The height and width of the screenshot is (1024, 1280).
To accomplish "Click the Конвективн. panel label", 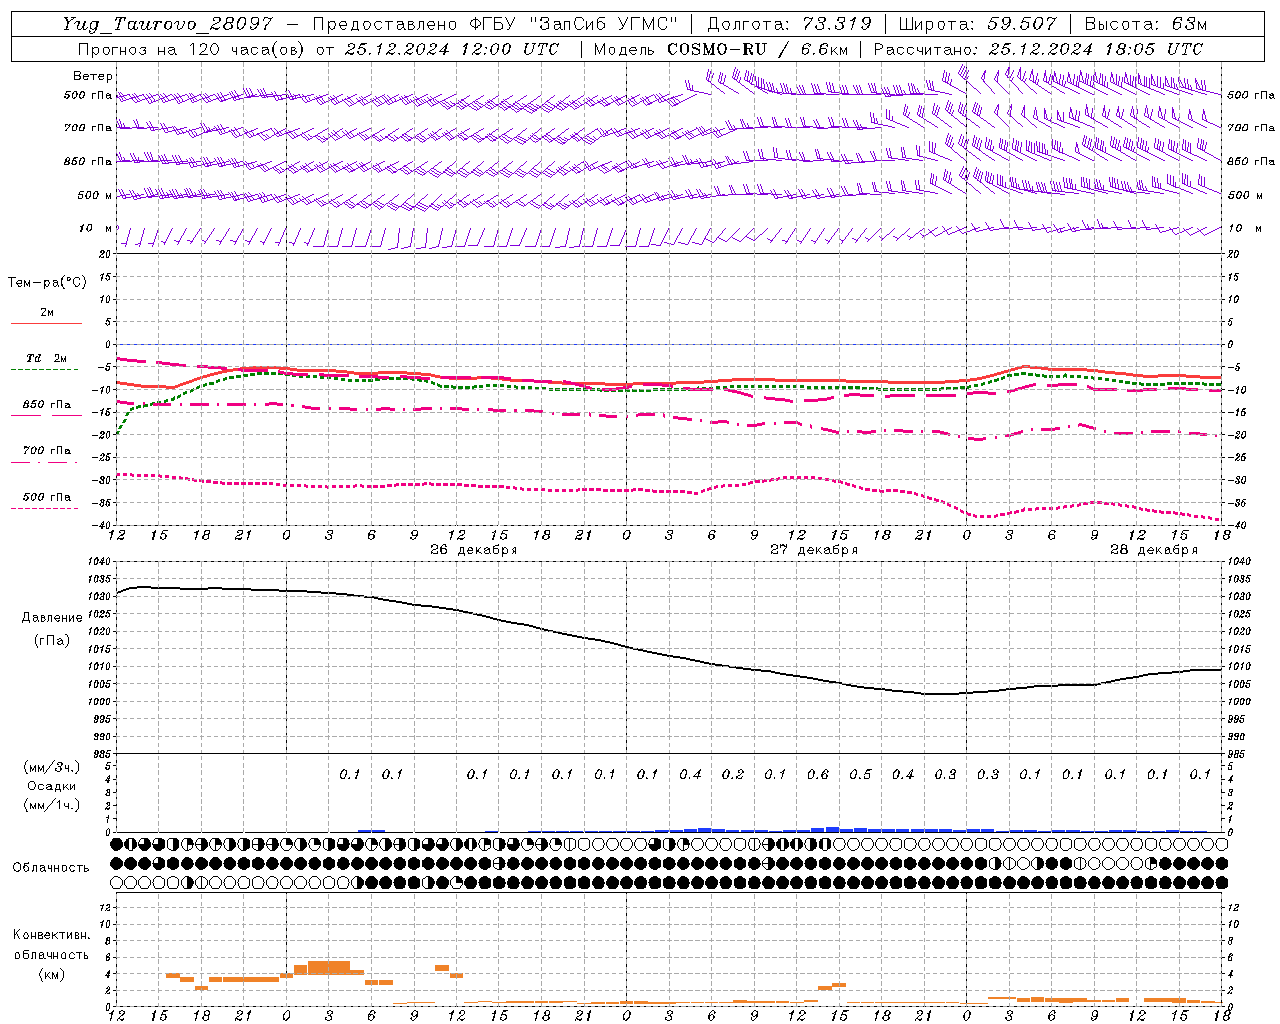I will [51, 935].
